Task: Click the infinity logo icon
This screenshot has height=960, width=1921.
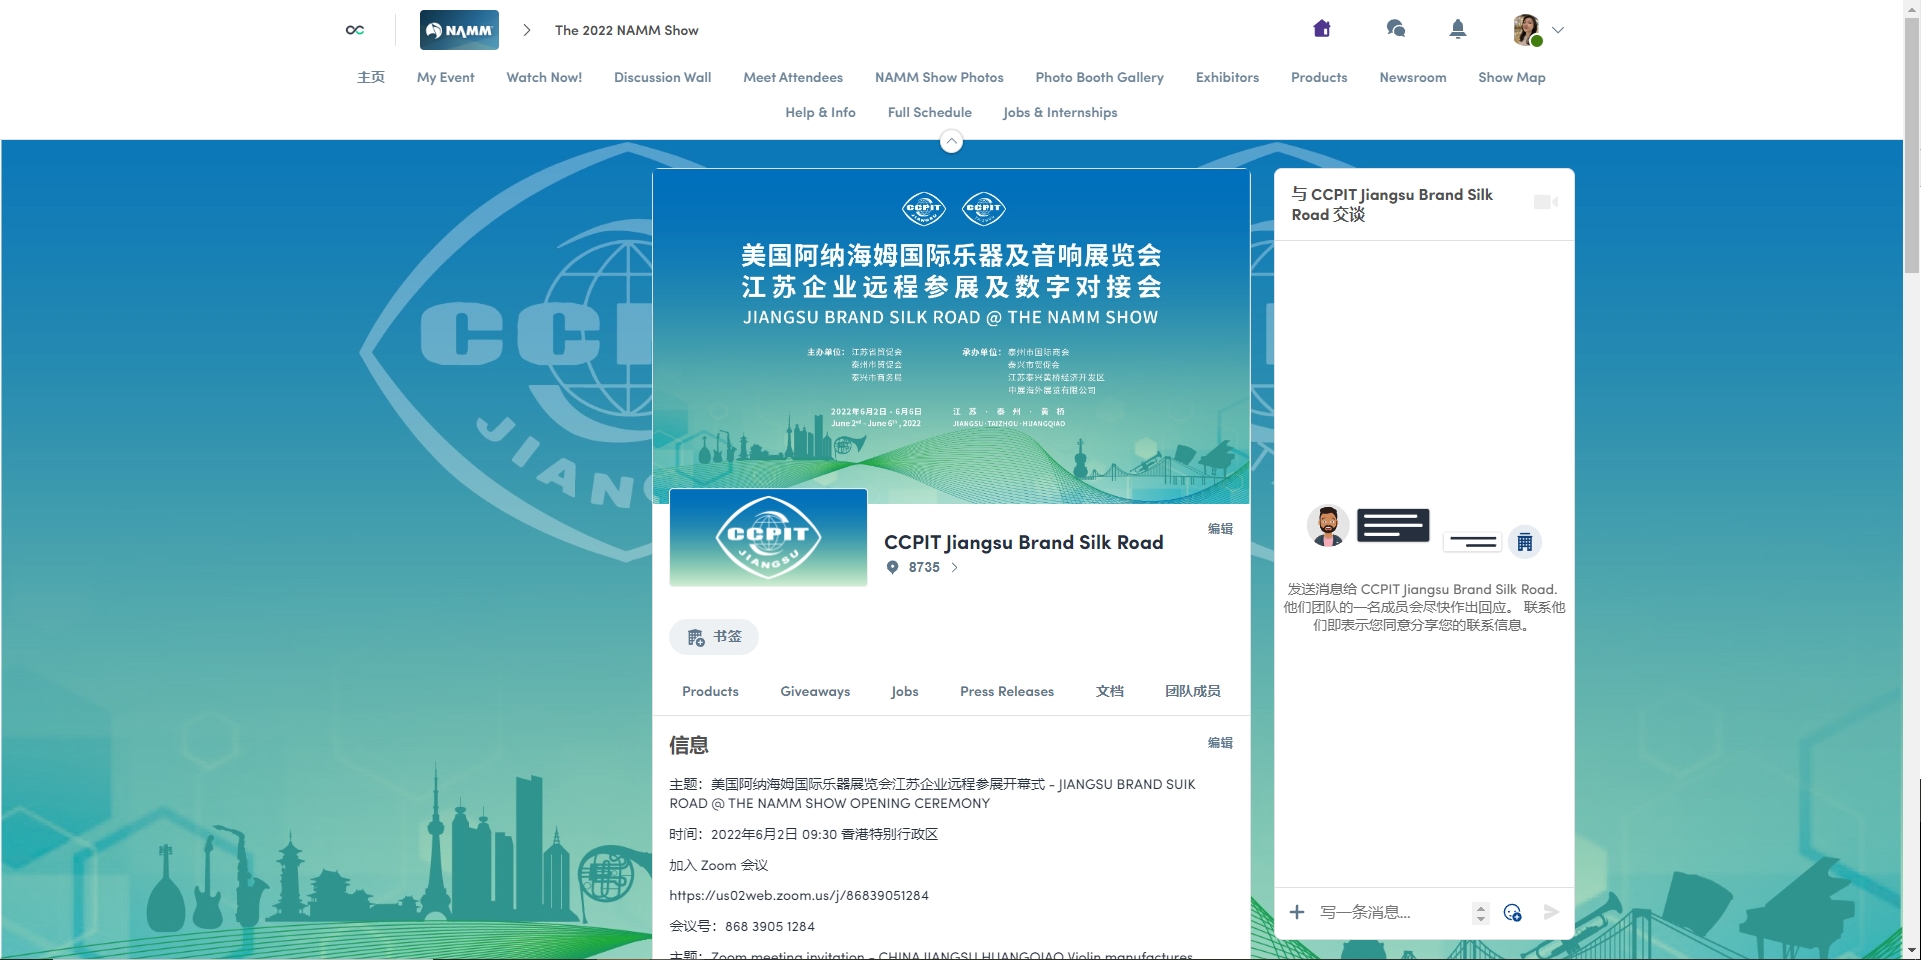Action: 355,30
